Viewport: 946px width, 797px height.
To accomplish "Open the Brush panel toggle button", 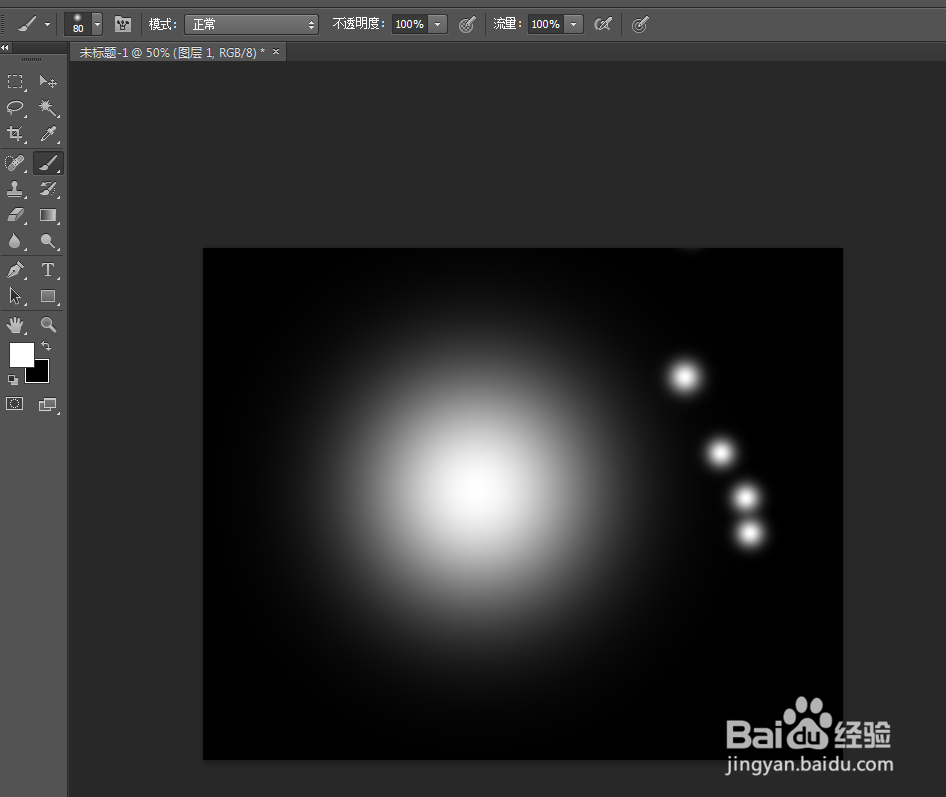I will (123, 24).
